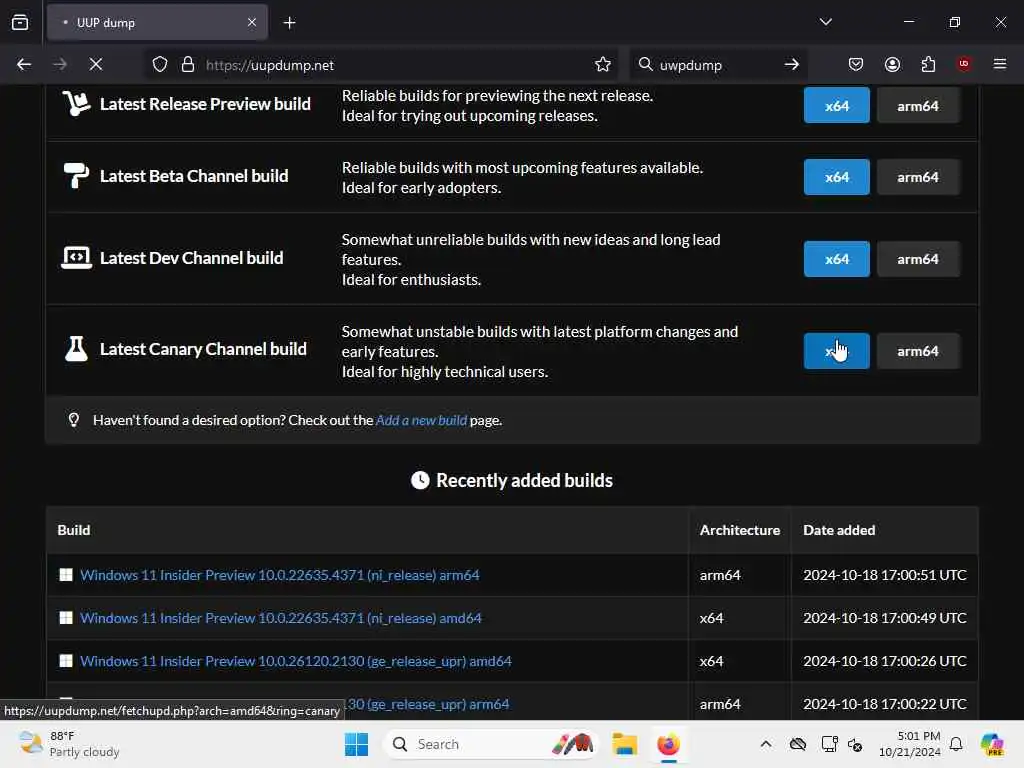
Task: Click the Latest Canary Channel build title
Action: click(x=203, y=349)
